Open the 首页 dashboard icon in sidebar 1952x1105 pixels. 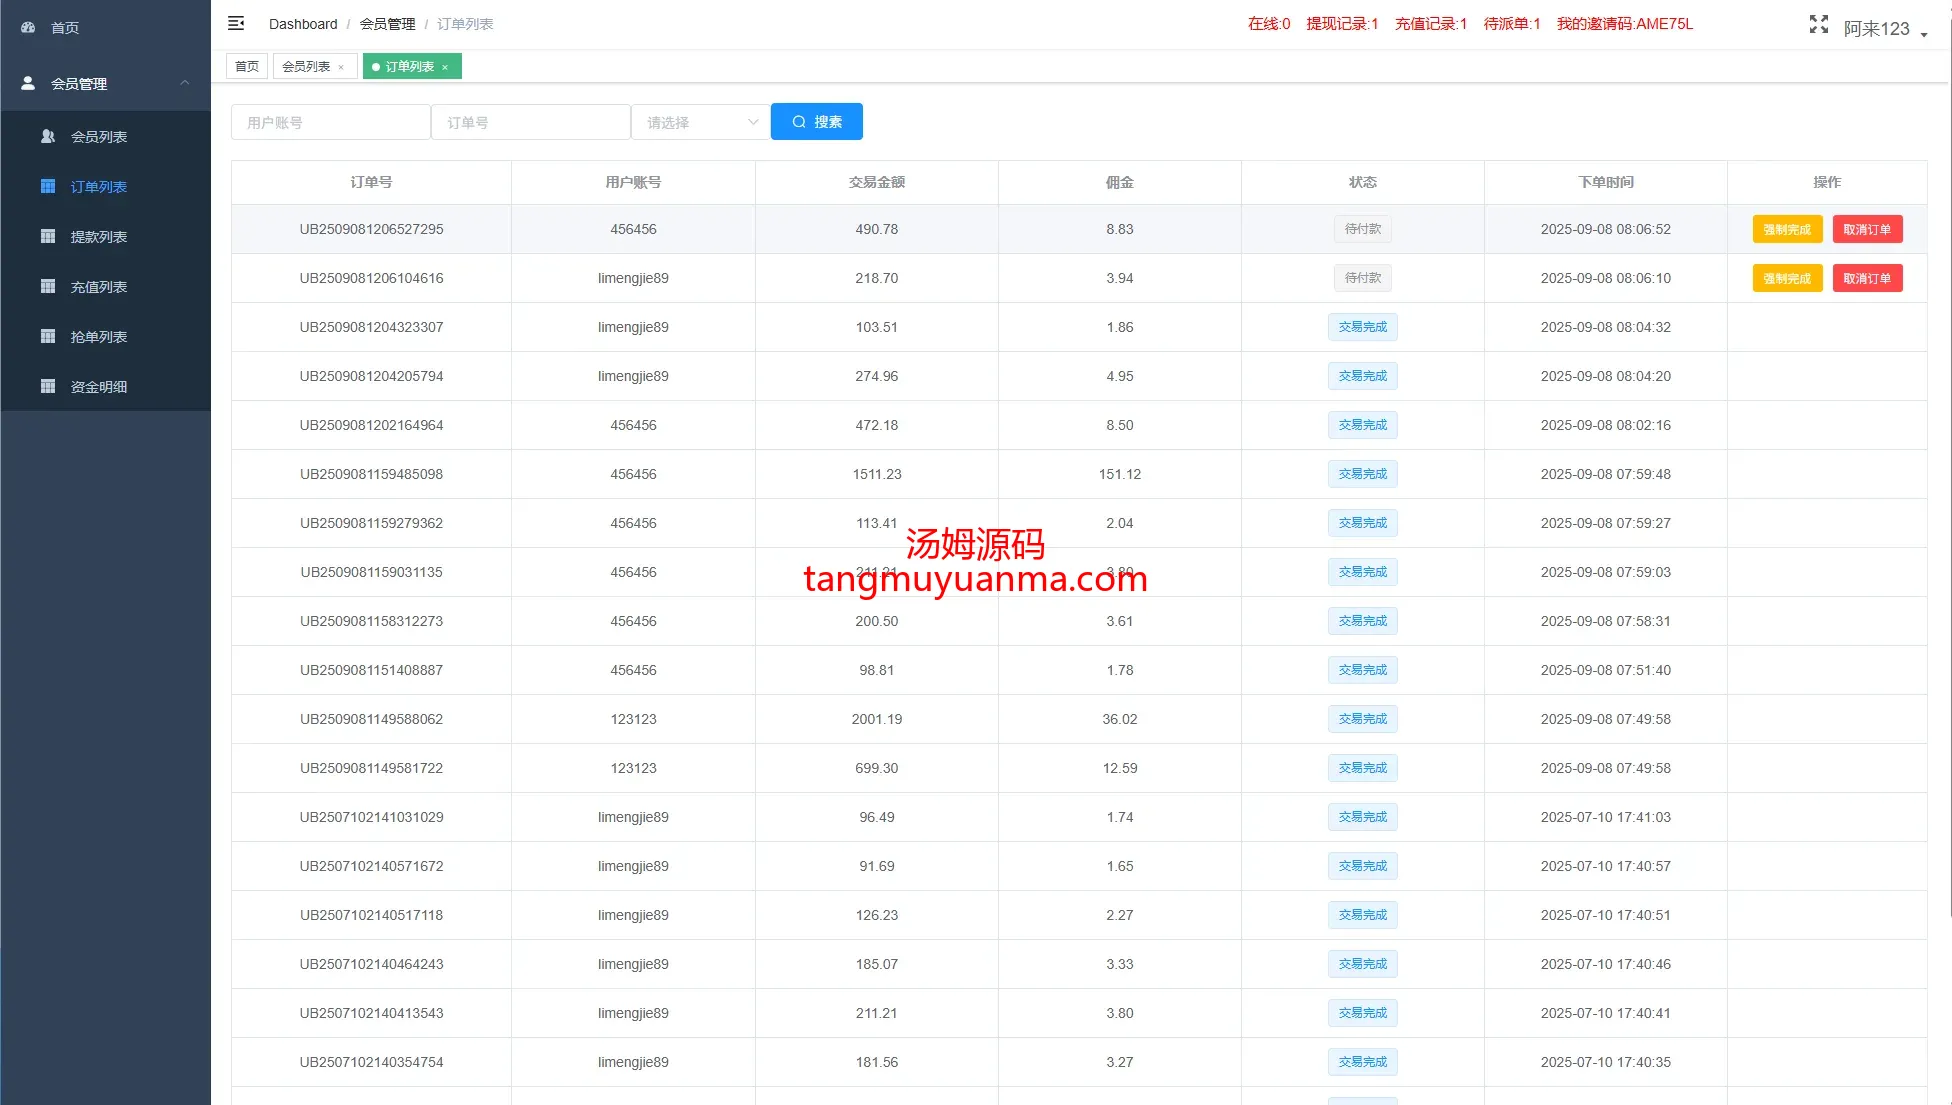coord(28,28)
